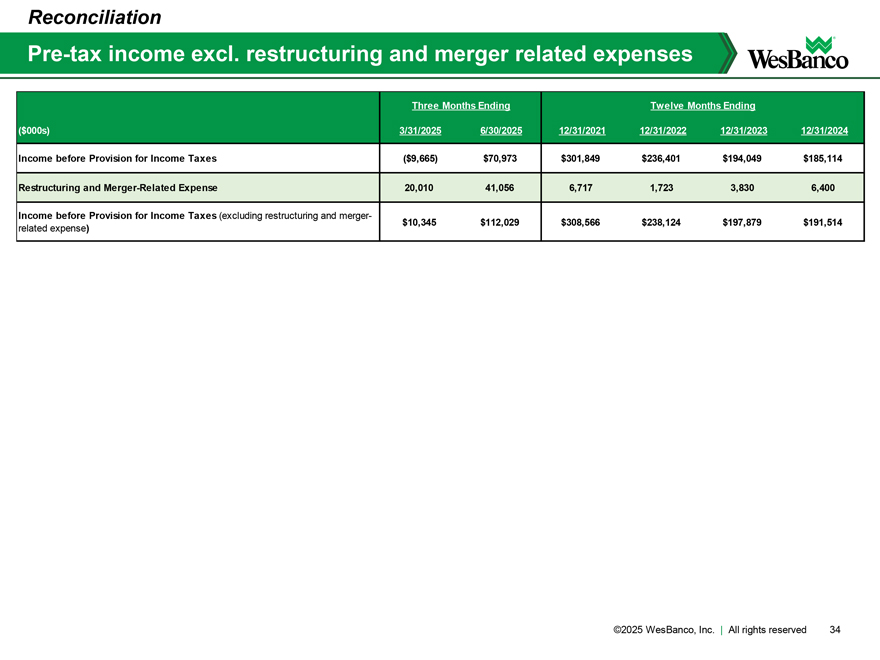Select 'Restructuring and Merger-Related Expense' row label
Screen dimensions: 880x660
tap(118, 187)
